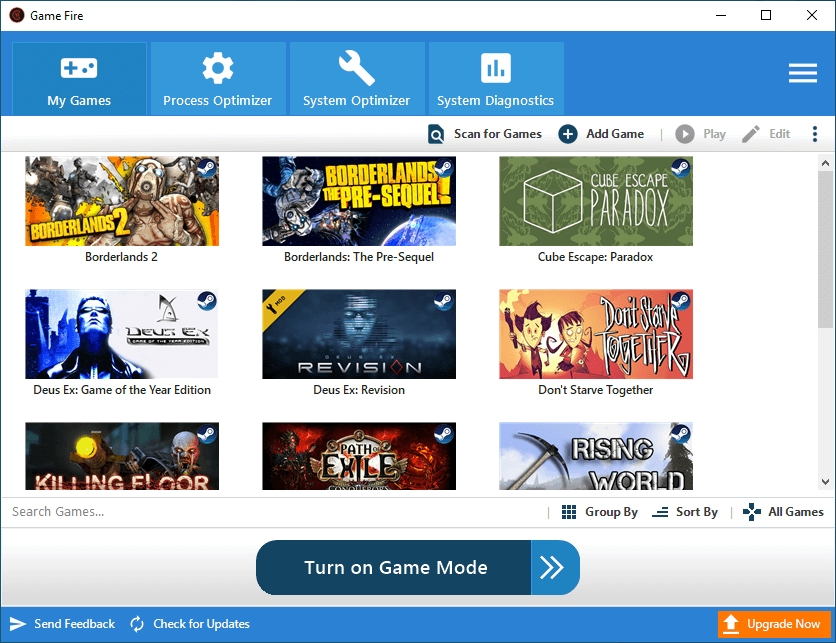Open the System Diagnostics tab
The height and width of the screenshot is (643, 836).
click(496, 78)
